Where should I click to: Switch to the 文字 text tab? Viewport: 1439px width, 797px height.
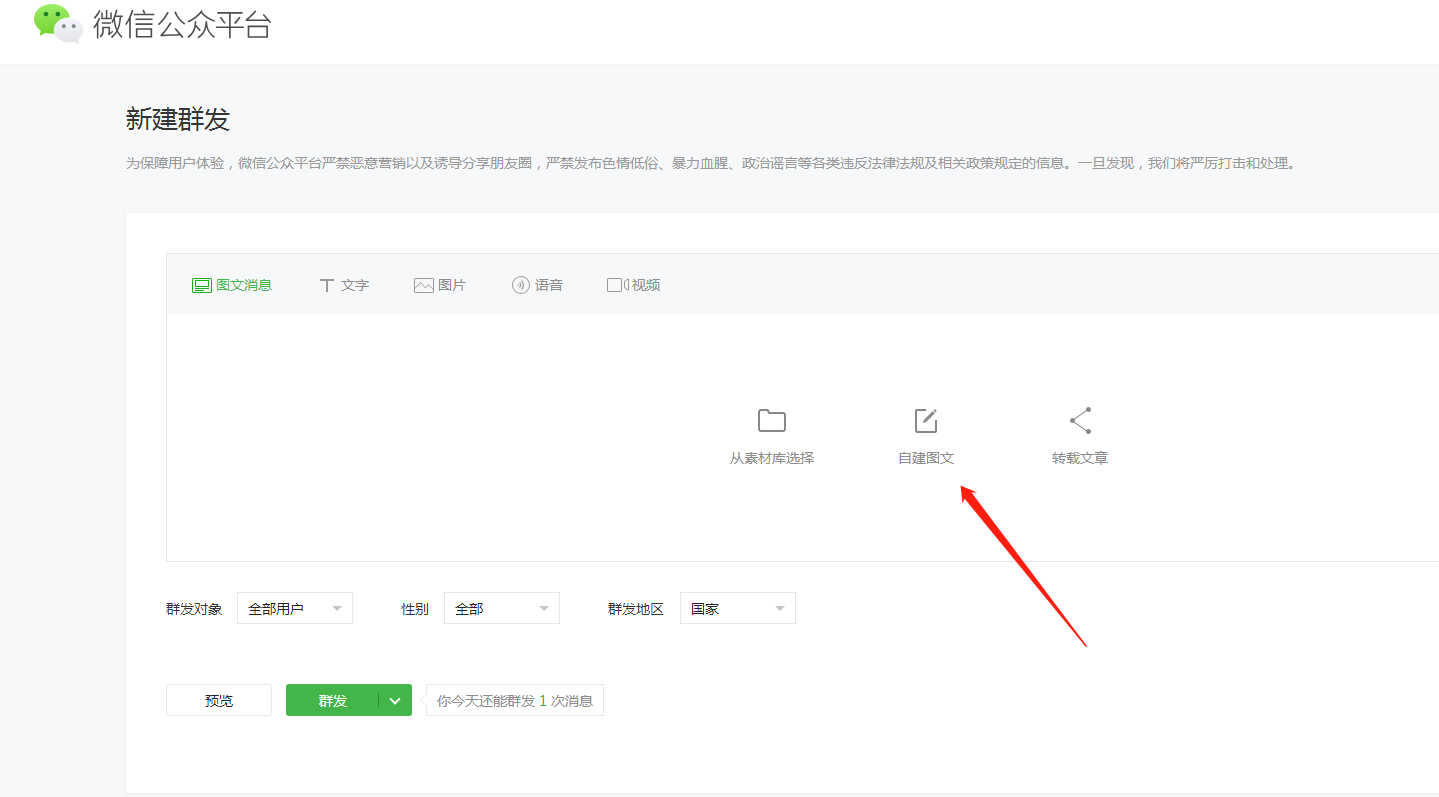(344, 285)
